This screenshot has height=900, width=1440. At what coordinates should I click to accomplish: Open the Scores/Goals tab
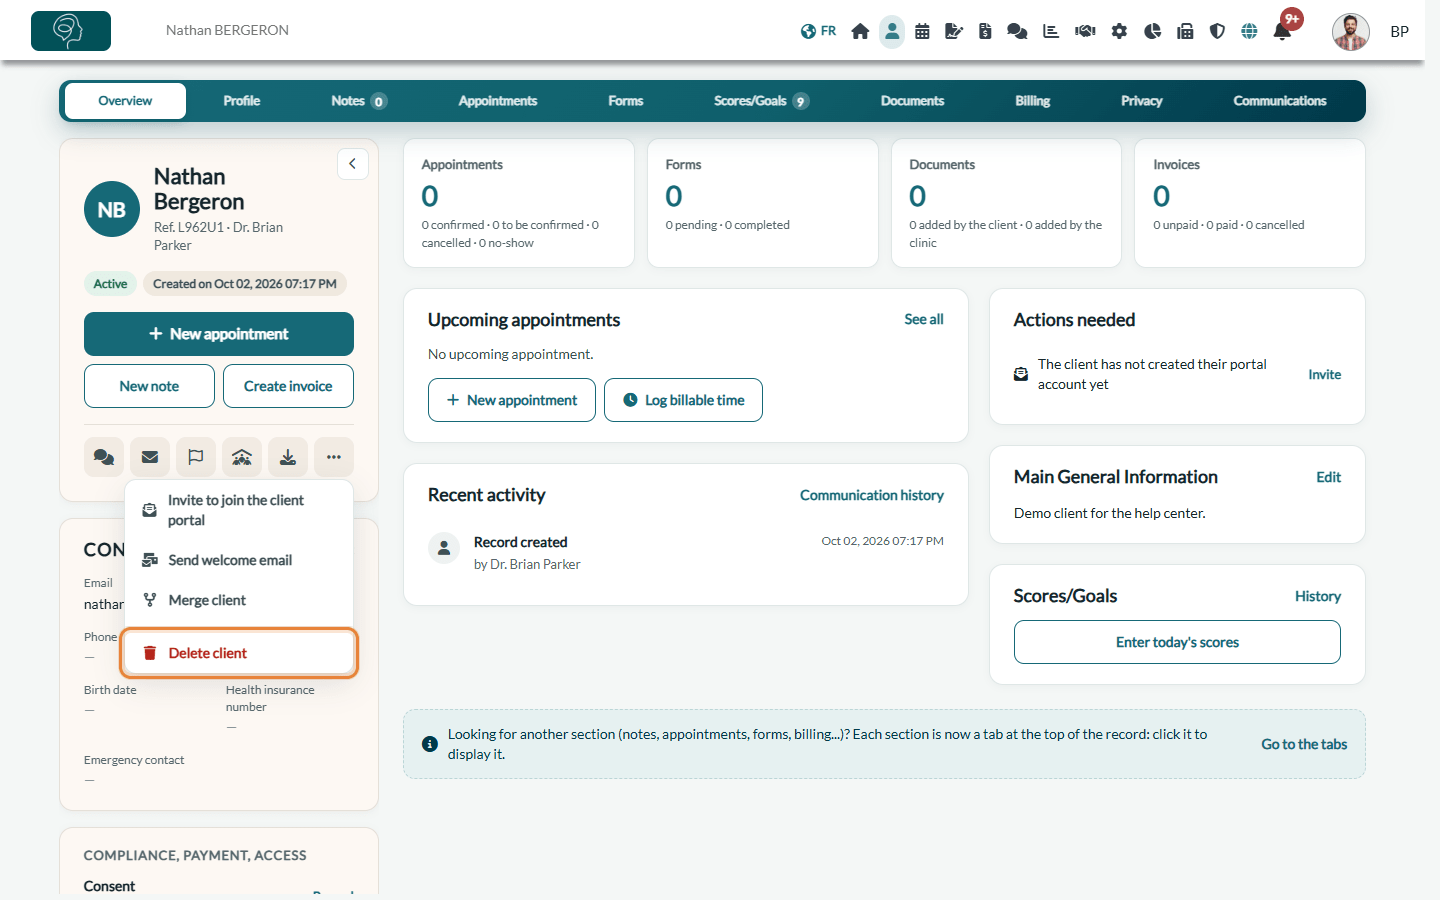click(761, 101)
